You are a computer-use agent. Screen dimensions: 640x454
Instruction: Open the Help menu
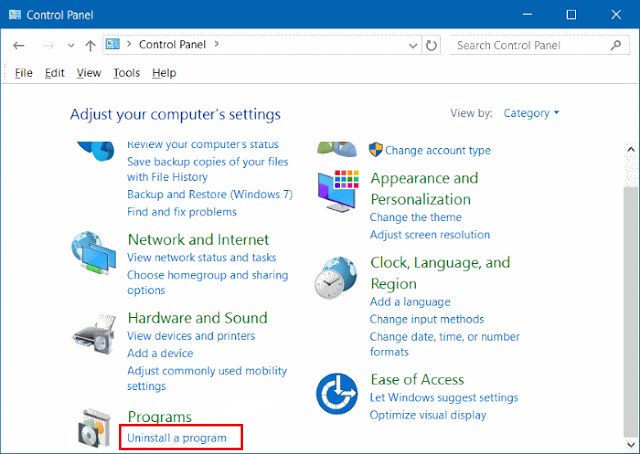coord(164,73)
